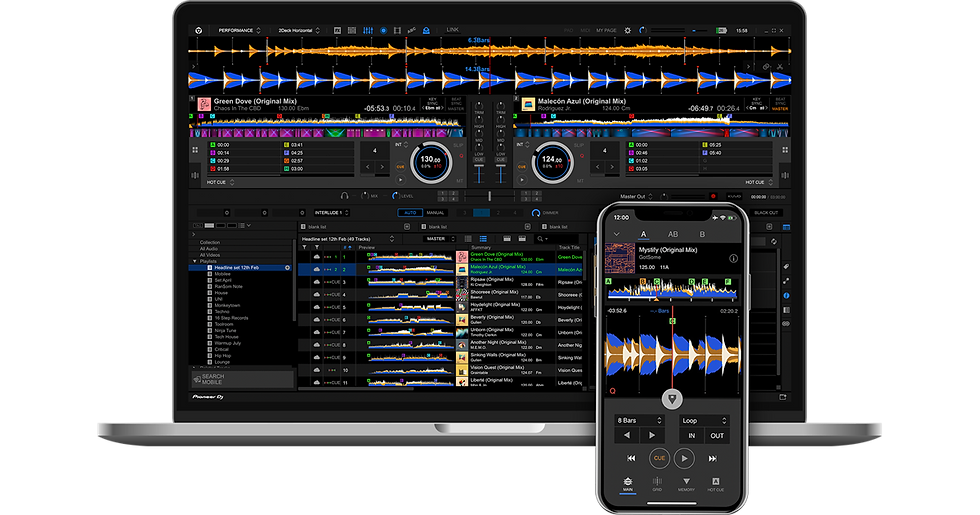The height and width of the screenshot is (515, 980).
Task: Toggle the lighting panel icon
Action: coord(426,30)
